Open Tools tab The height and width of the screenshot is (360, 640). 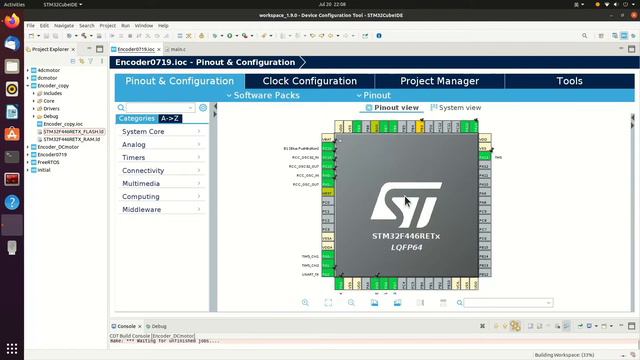click(569, 81)
